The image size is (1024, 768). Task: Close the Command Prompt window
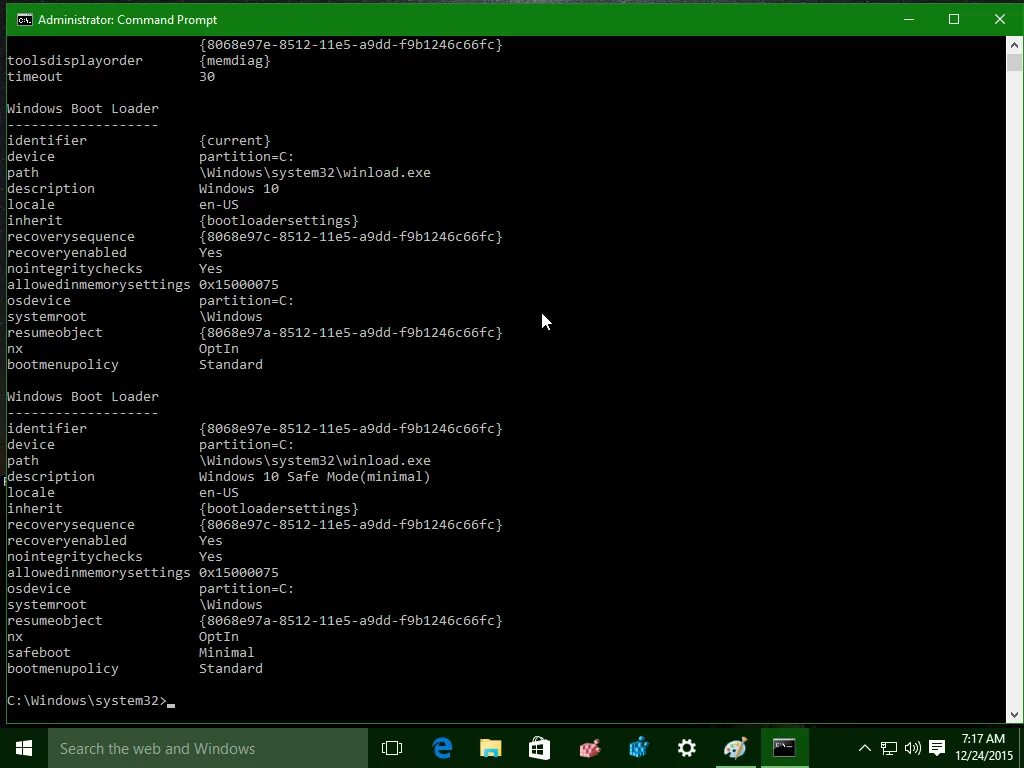tap(1000, 19)
